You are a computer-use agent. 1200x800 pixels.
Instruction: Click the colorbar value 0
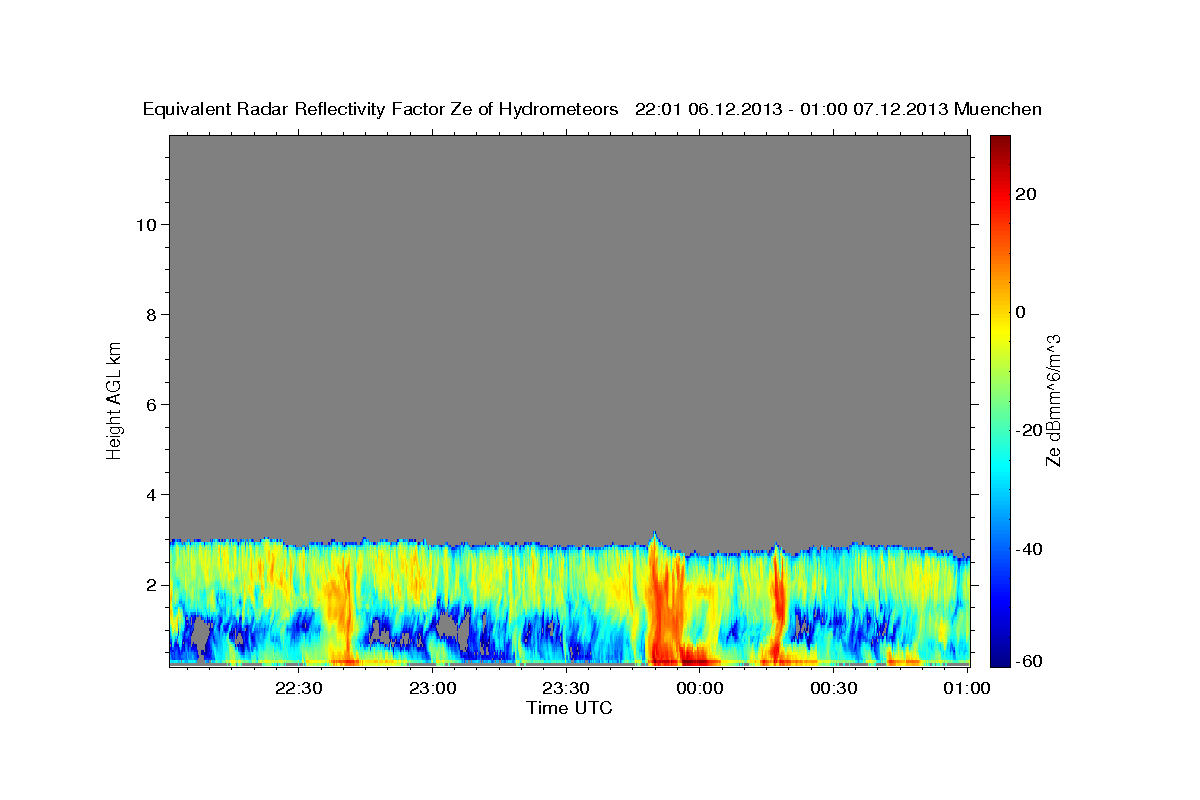(1020, 312)
